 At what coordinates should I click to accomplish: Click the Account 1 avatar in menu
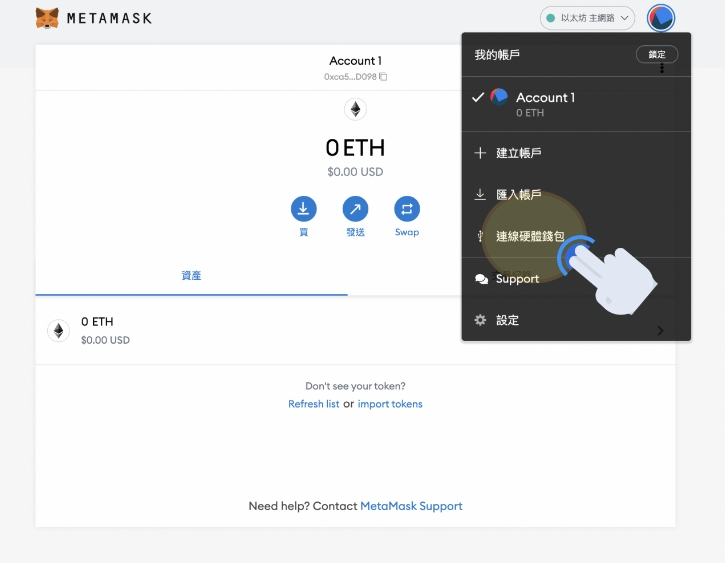pyautogui.click(x=499, y=97)
